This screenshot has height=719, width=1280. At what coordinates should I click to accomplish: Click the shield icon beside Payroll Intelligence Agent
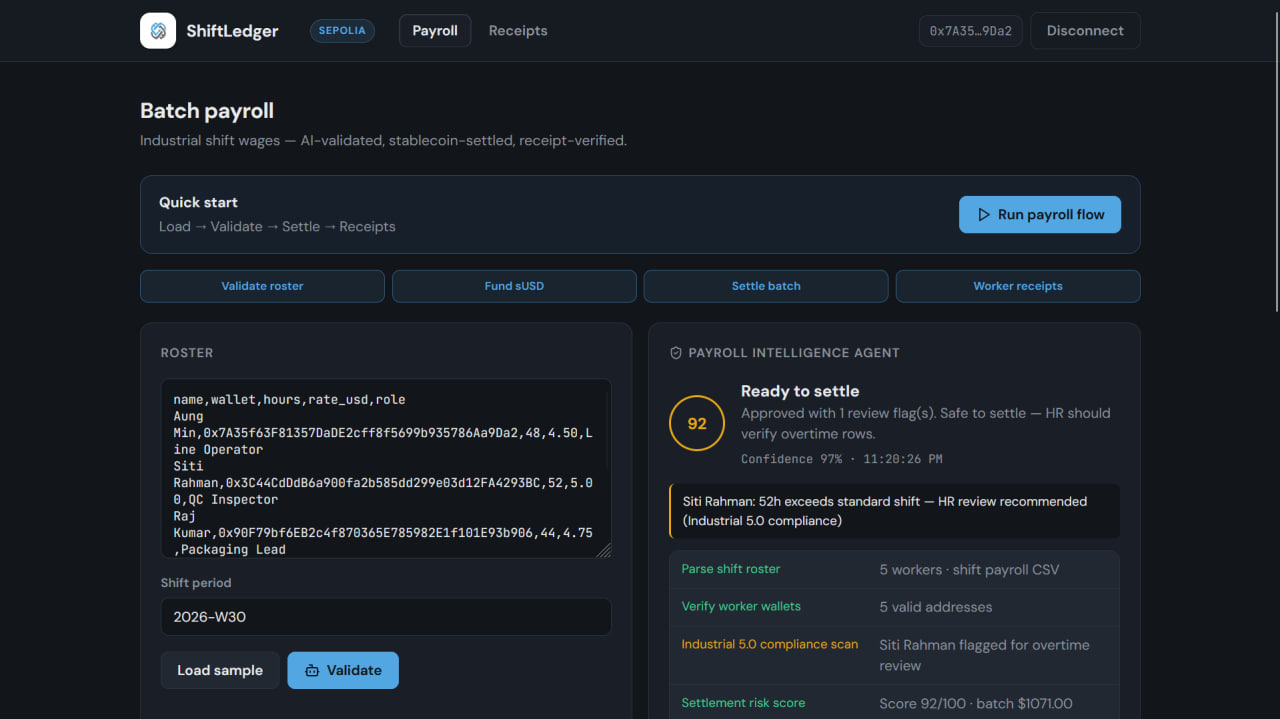tap(676, 353)
